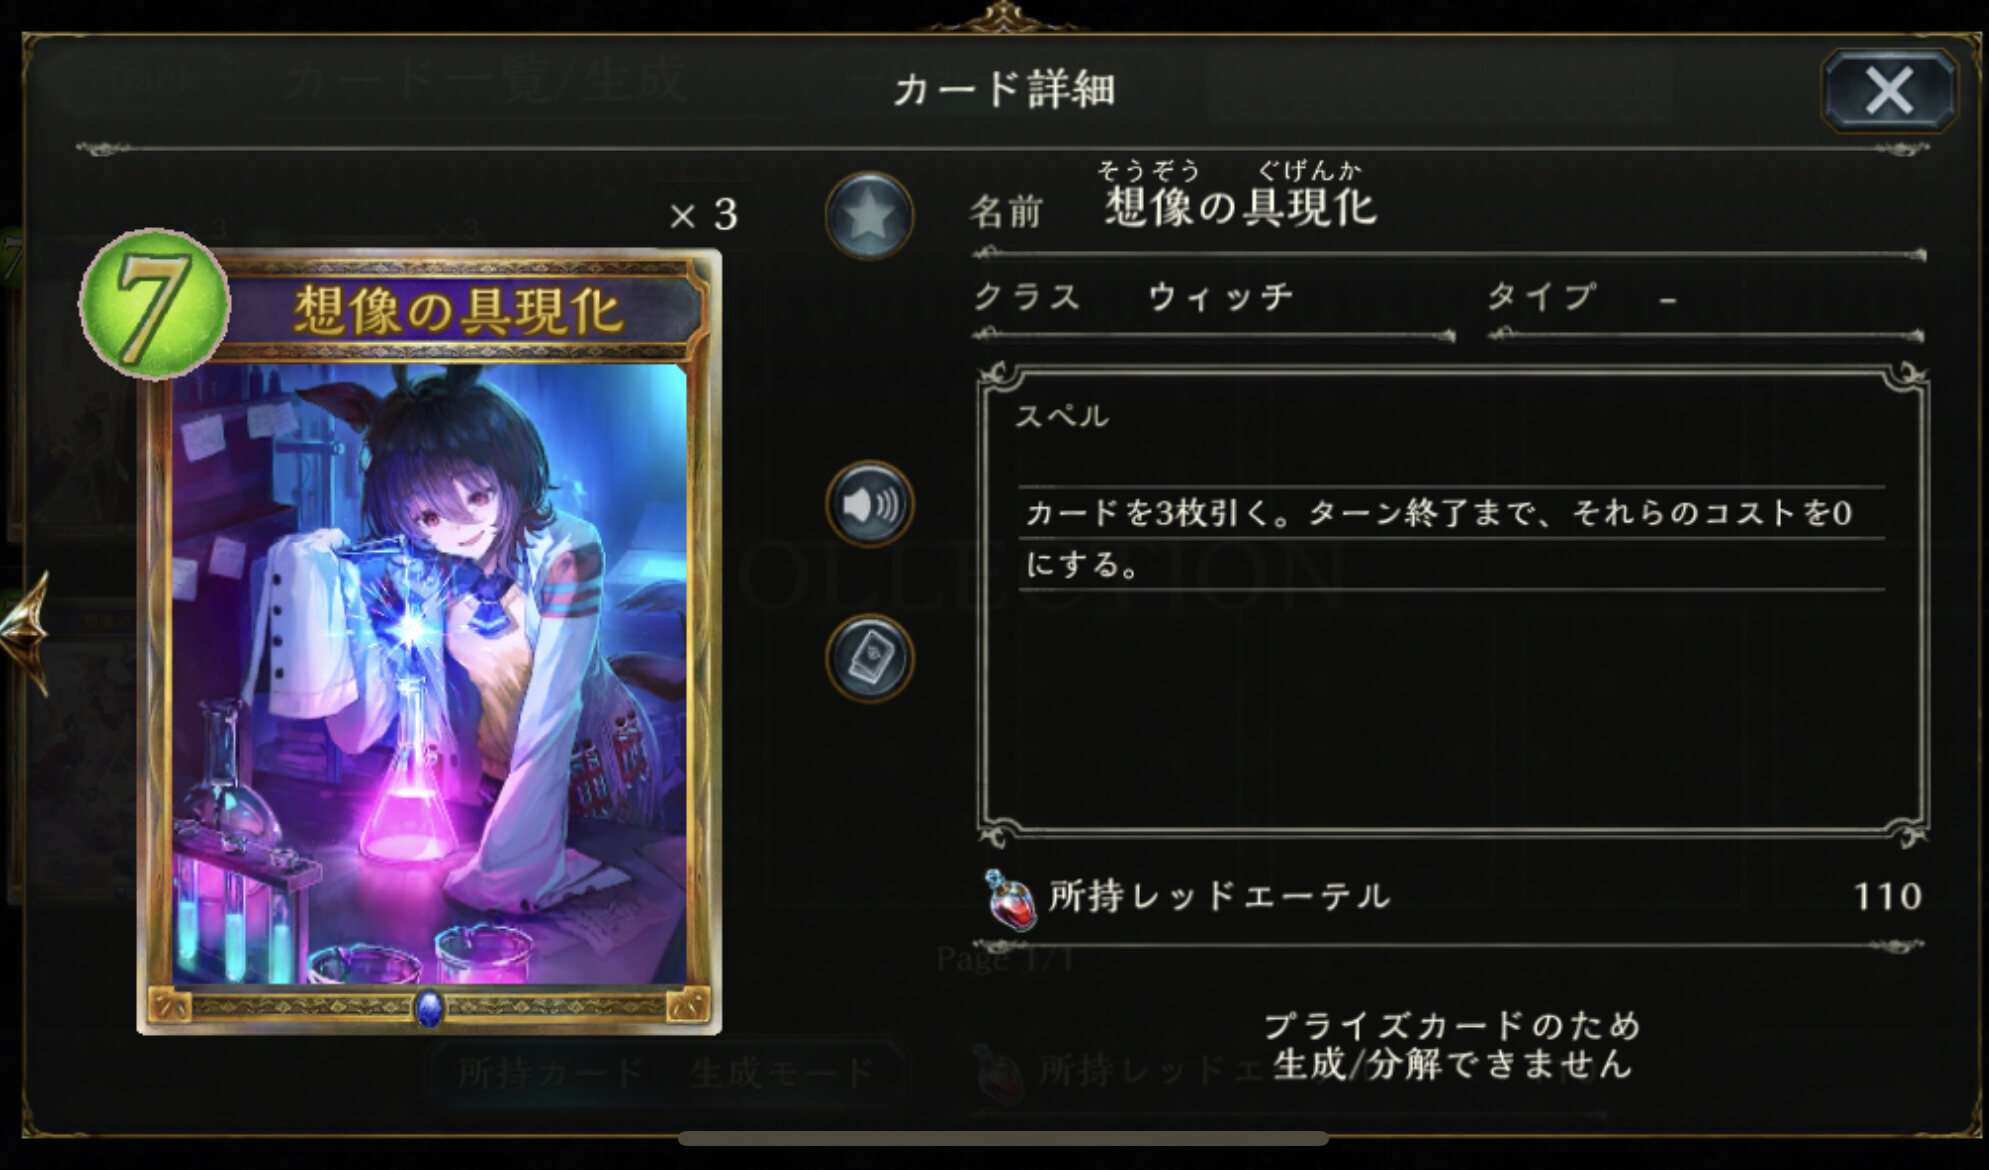Tap the red ether potion icon
Image resolution: width=1989 pixels, height=1170 pixels.
tap(1009, 898)
